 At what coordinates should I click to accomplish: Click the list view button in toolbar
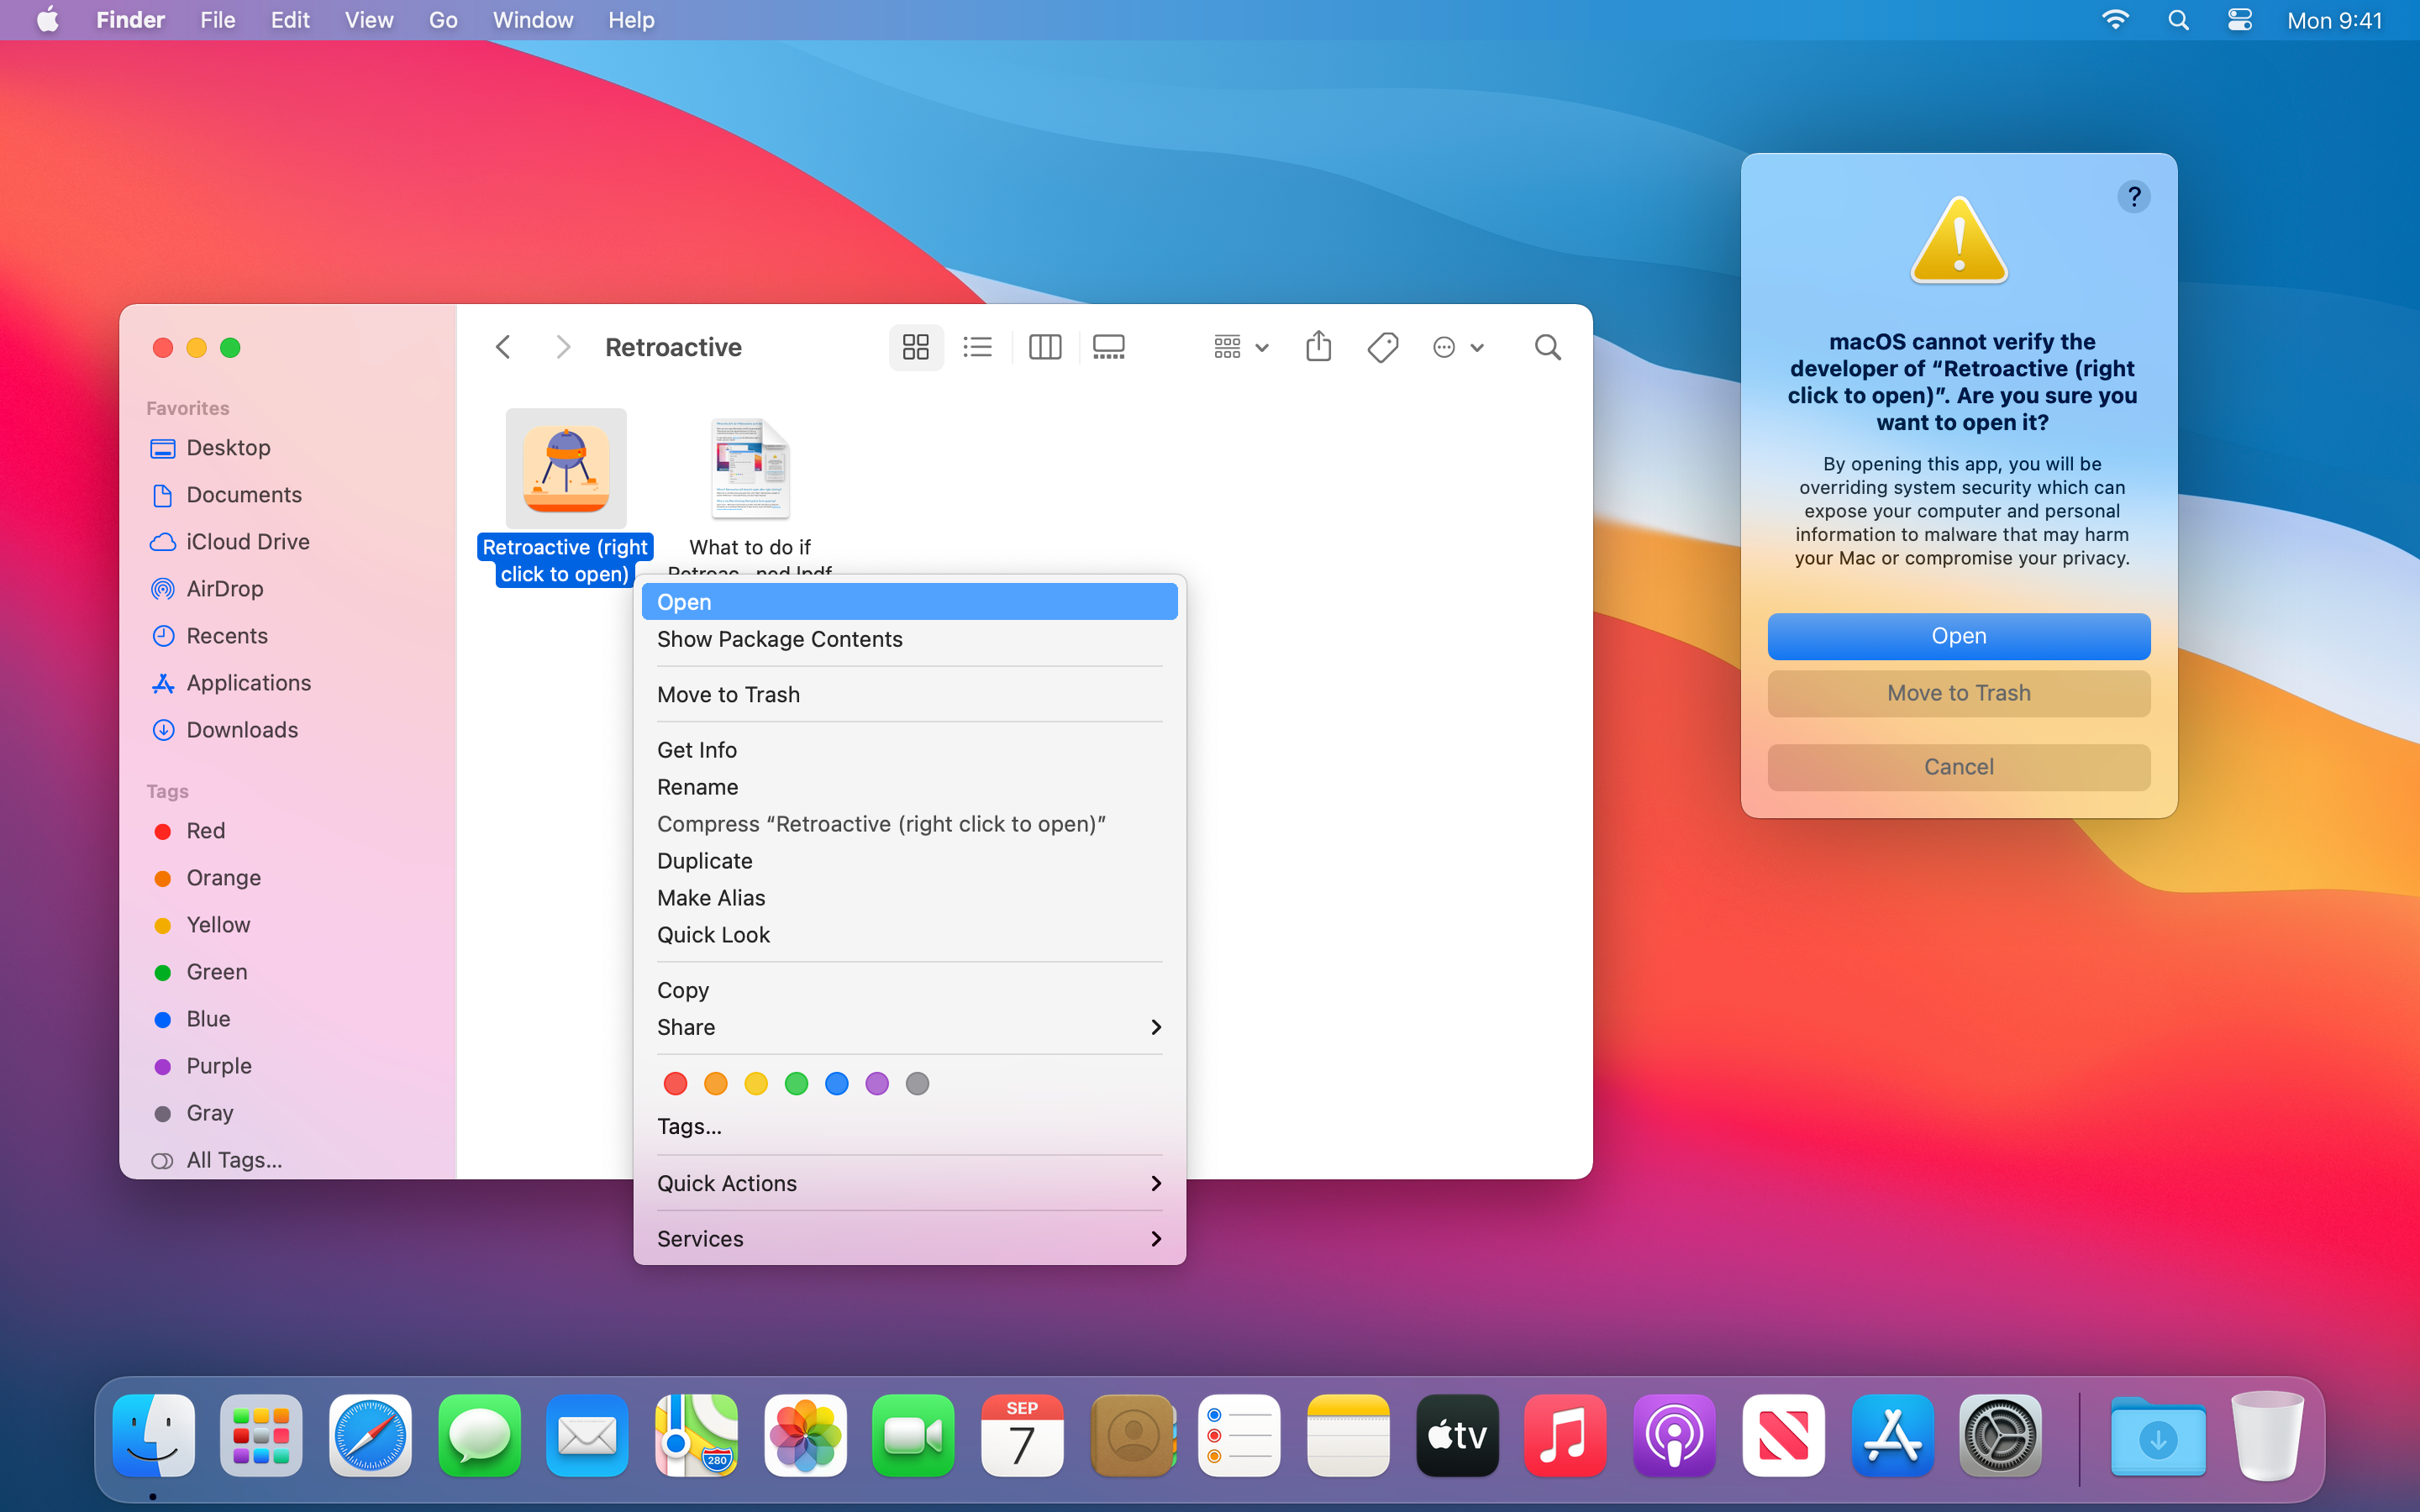click(977, 347)
